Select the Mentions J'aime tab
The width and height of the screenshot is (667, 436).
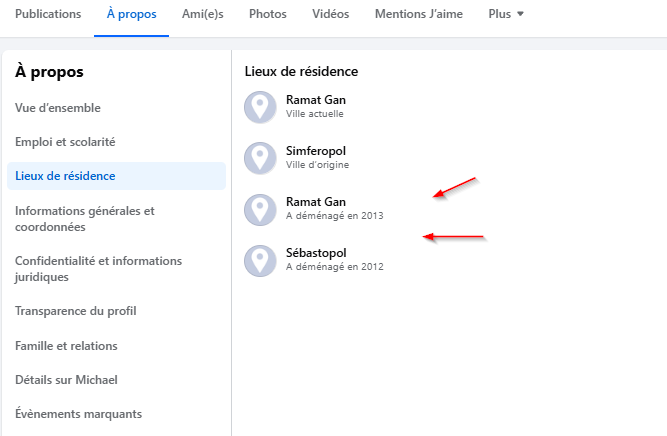coord(419,14)
